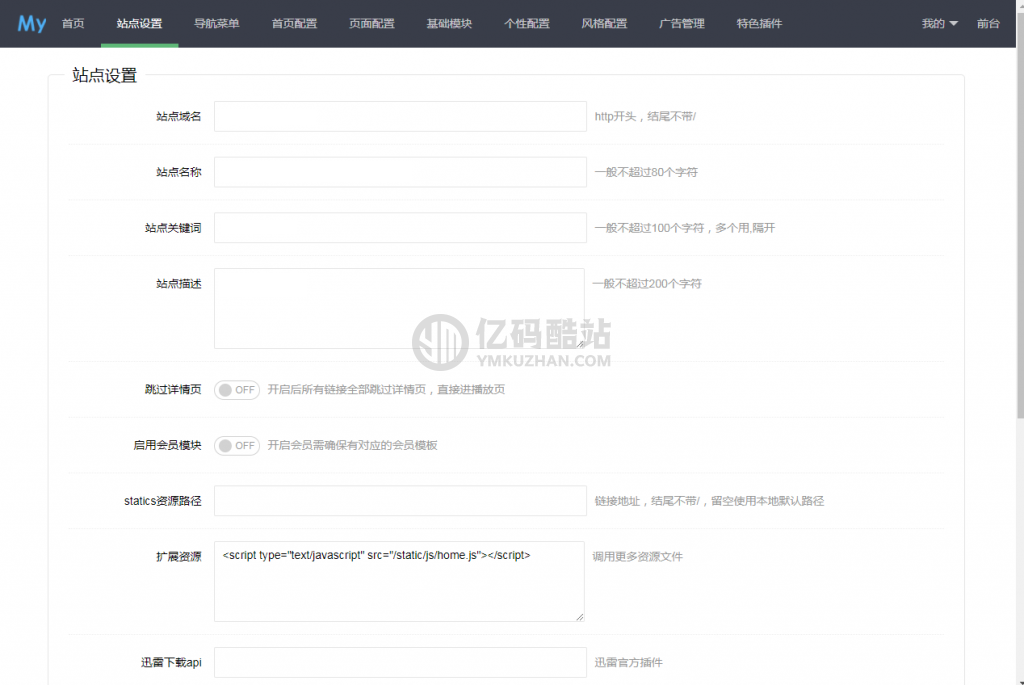This screenshot has height=685, width=1024.
Task: Select the 站点设置 tab
Action: (x=139, y=24)
